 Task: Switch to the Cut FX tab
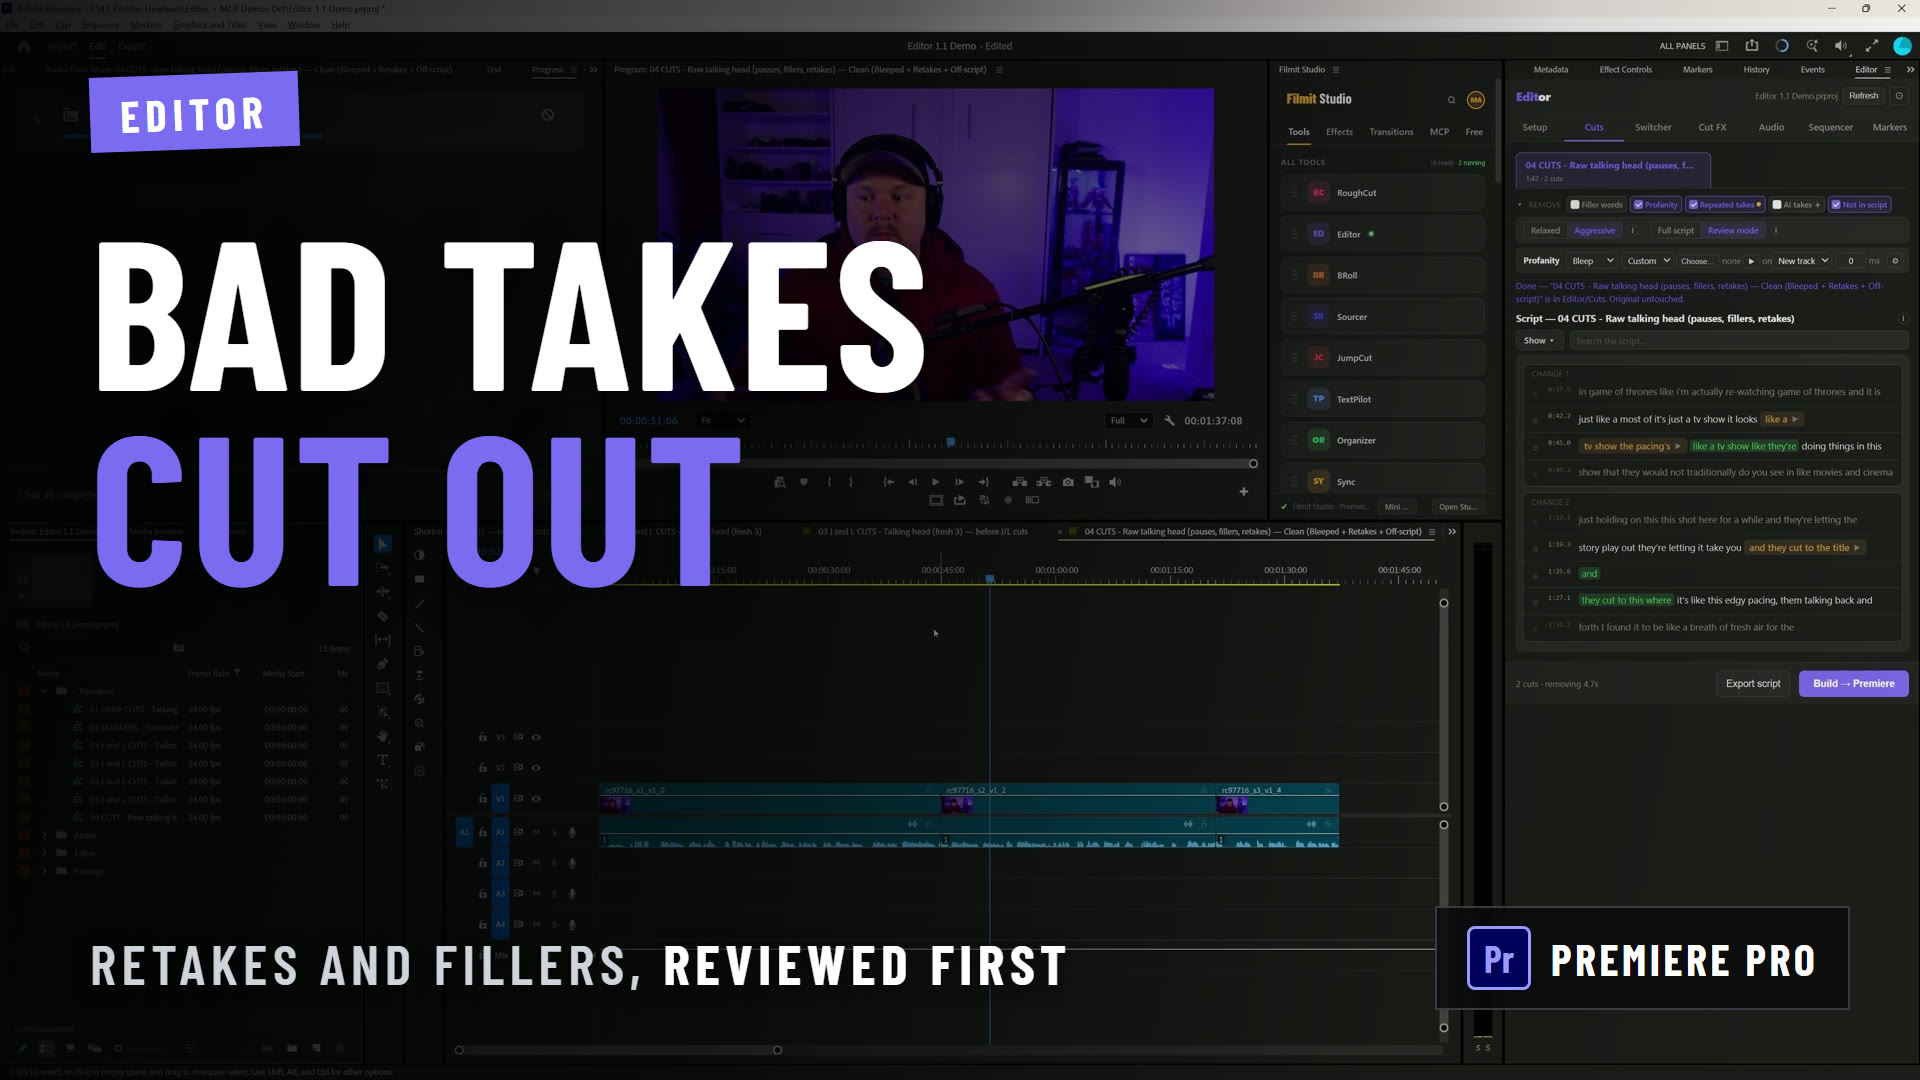click(x=1712, y=128)
